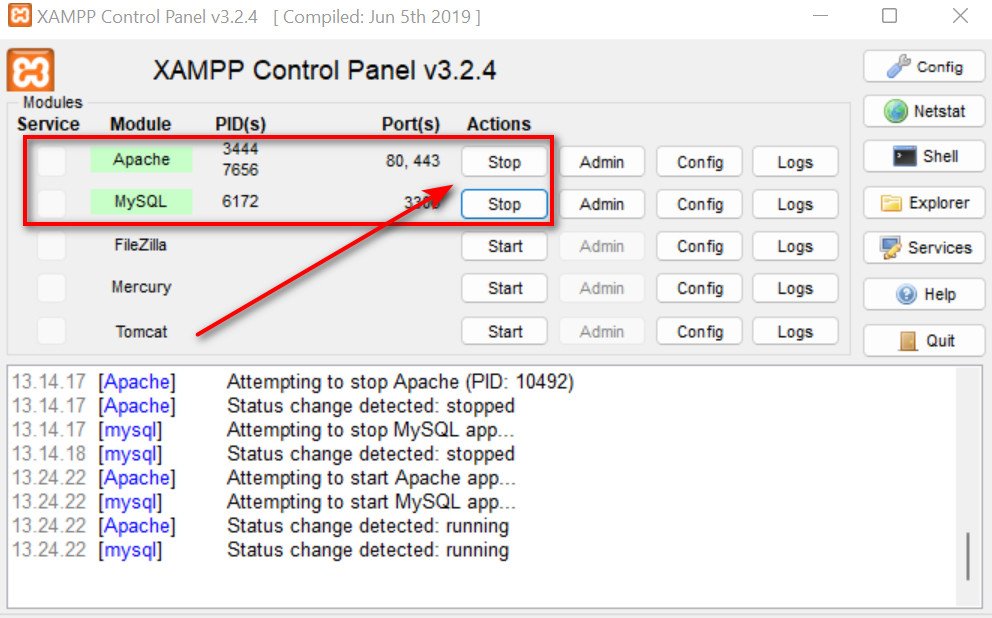Stop the MySQL module

504,204
